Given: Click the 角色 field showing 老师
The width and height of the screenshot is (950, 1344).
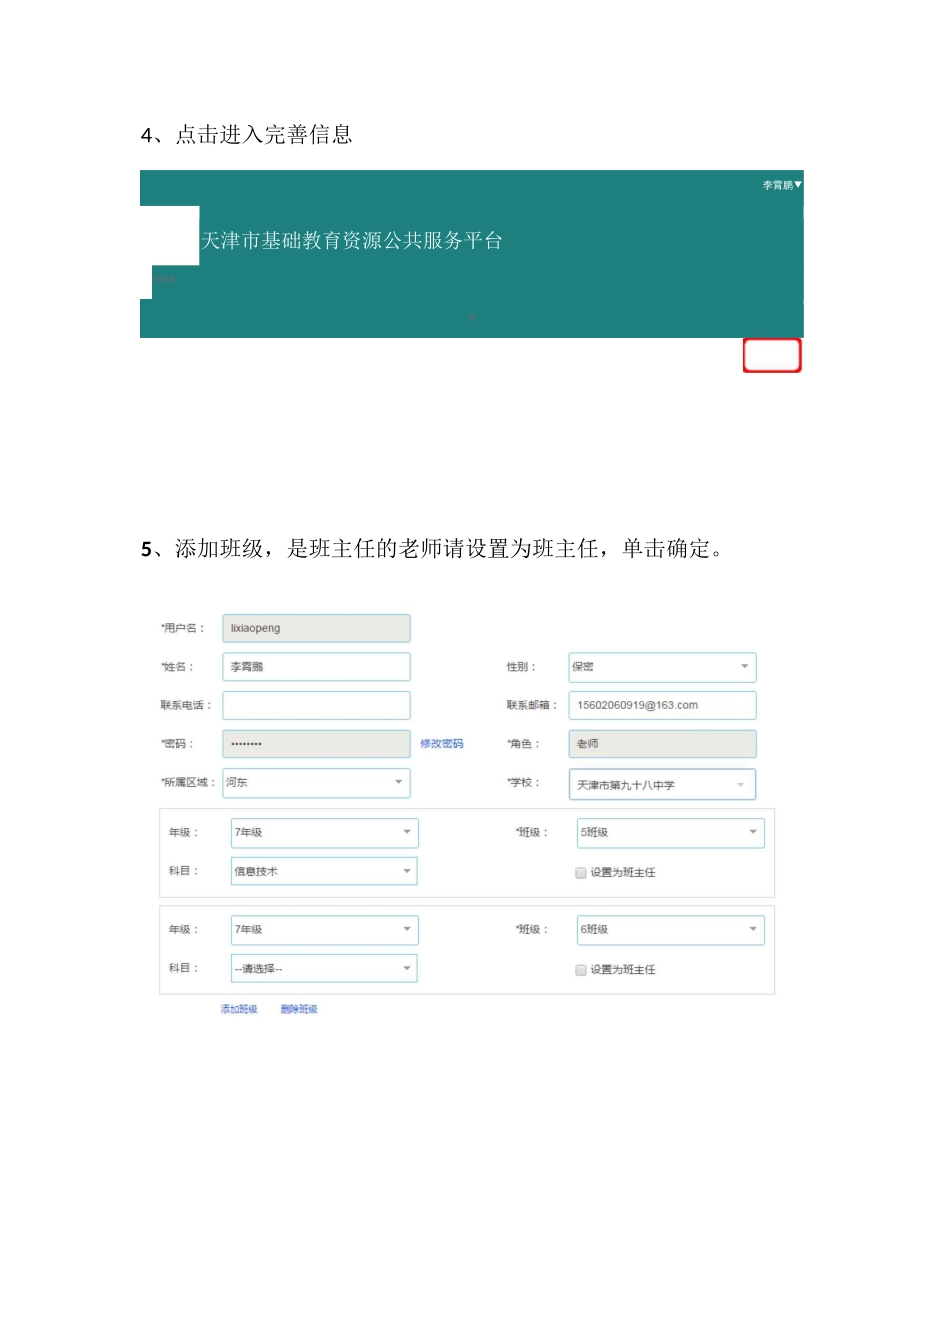Looking at the screenshot, I should 662,744.
